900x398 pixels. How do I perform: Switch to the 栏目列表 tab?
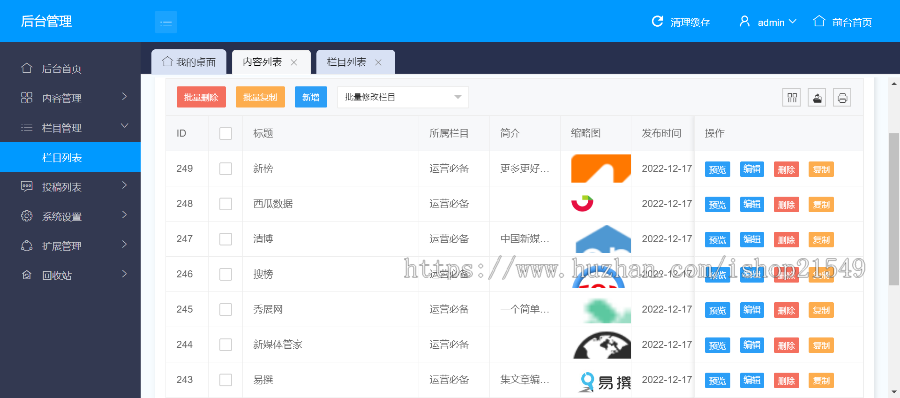[x=355, y=62]
